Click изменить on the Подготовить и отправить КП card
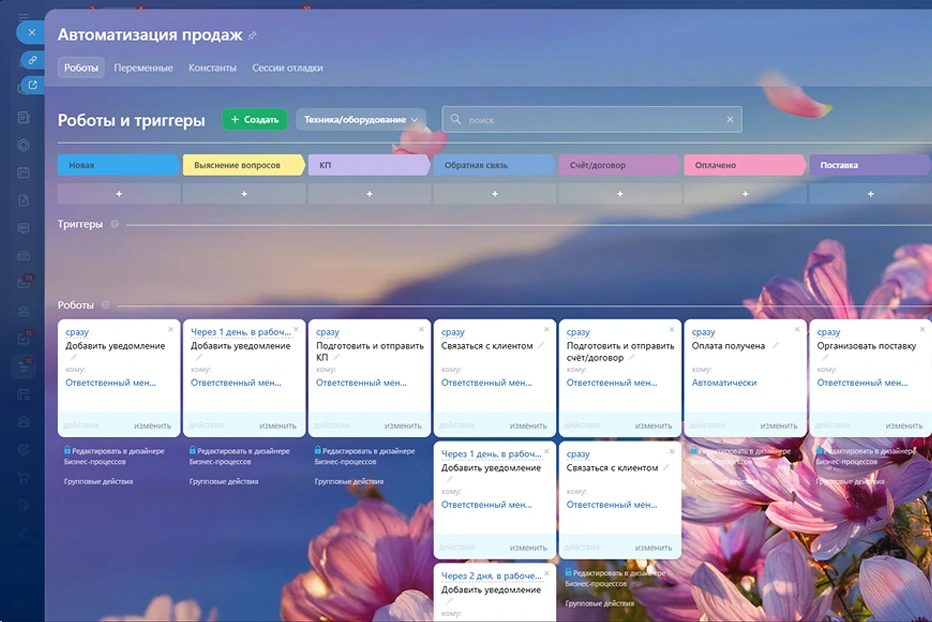 coord(402,425)
